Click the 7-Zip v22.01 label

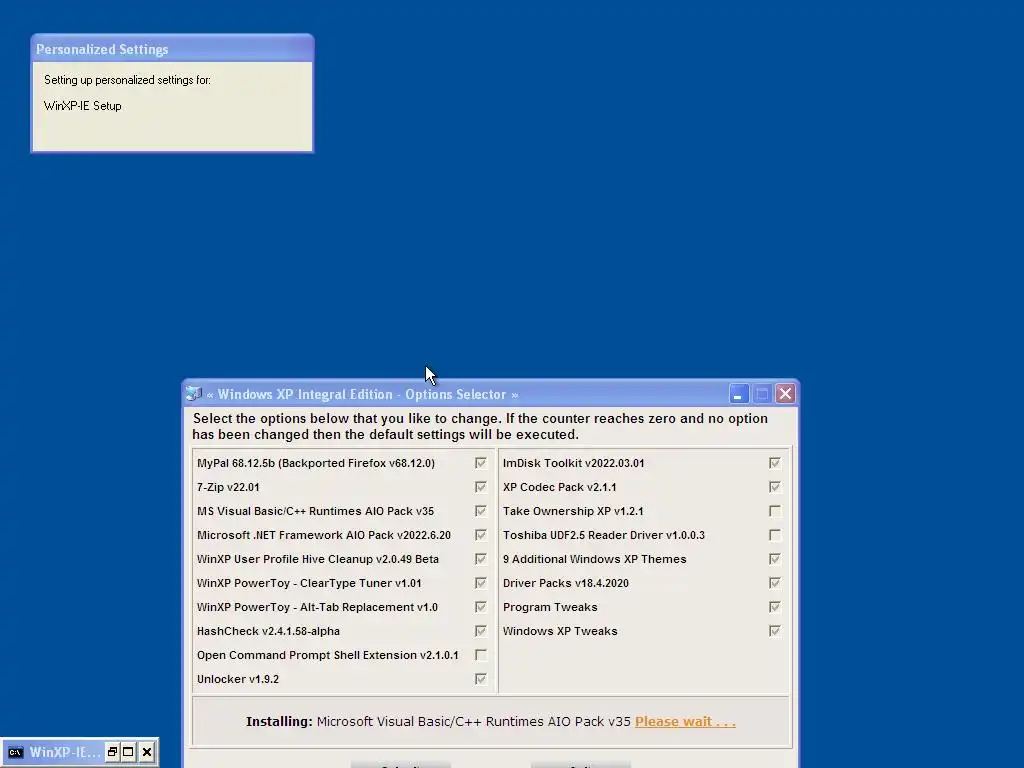[x=228, y=487]
